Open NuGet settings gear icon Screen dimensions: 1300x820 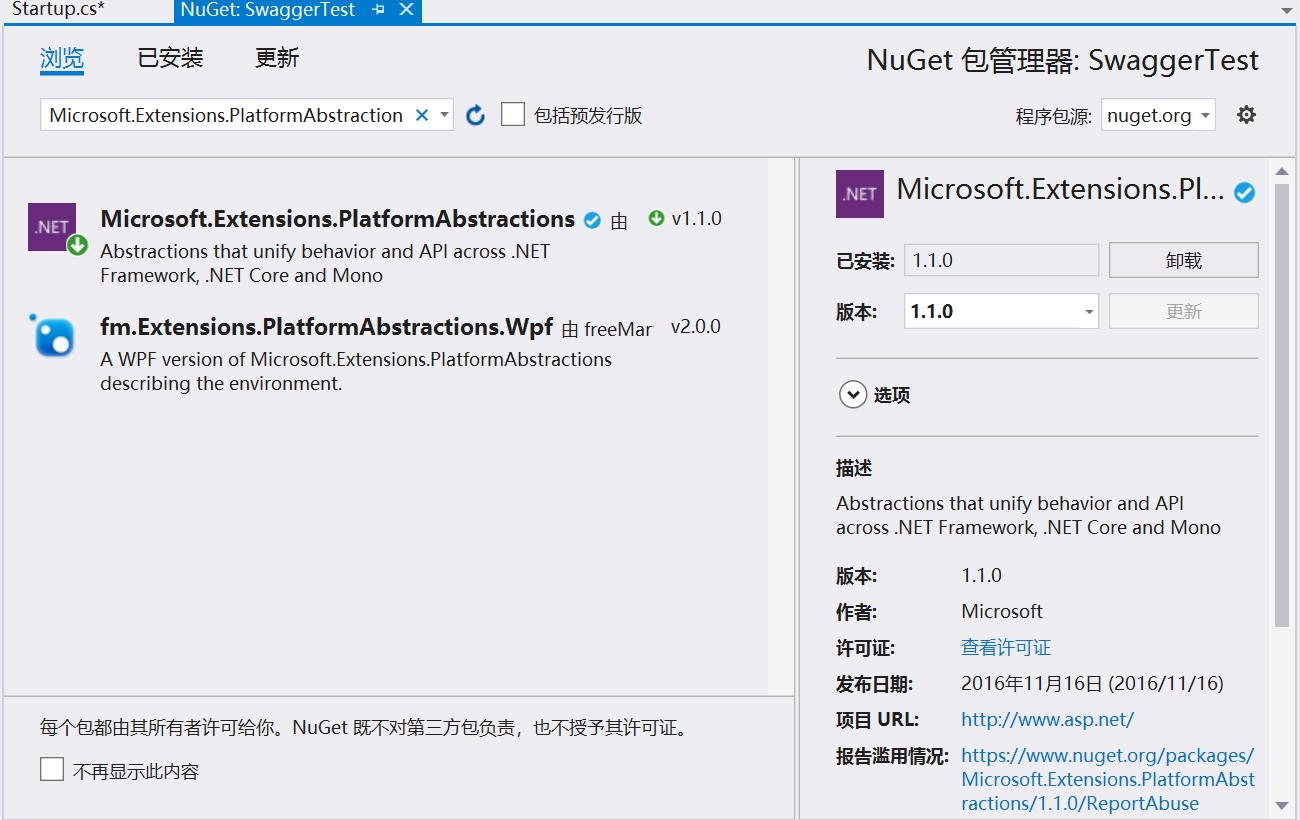[x=1246, y=115]
